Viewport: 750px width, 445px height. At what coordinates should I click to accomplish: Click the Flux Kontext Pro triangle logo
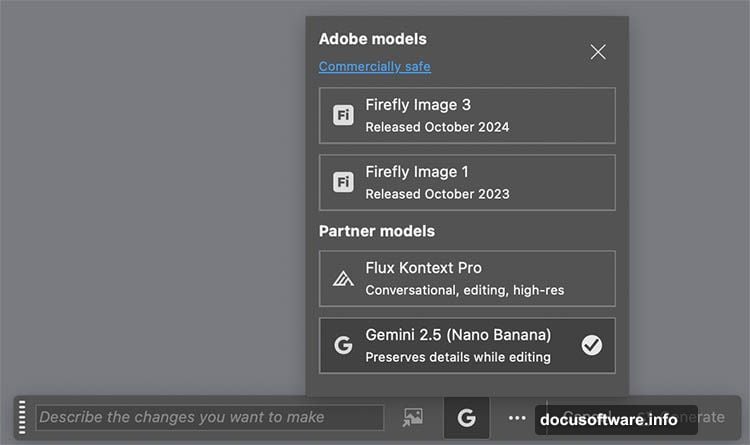point(343,279)
